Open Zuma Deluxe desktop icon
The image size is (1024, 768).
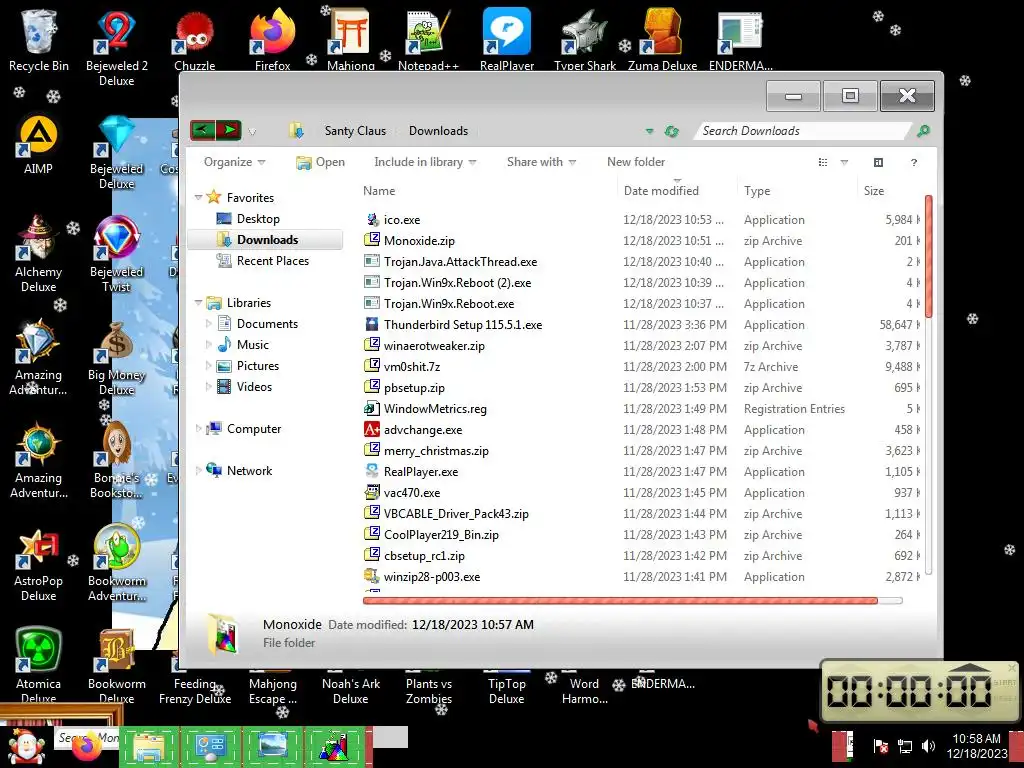(x=662, y=39)
